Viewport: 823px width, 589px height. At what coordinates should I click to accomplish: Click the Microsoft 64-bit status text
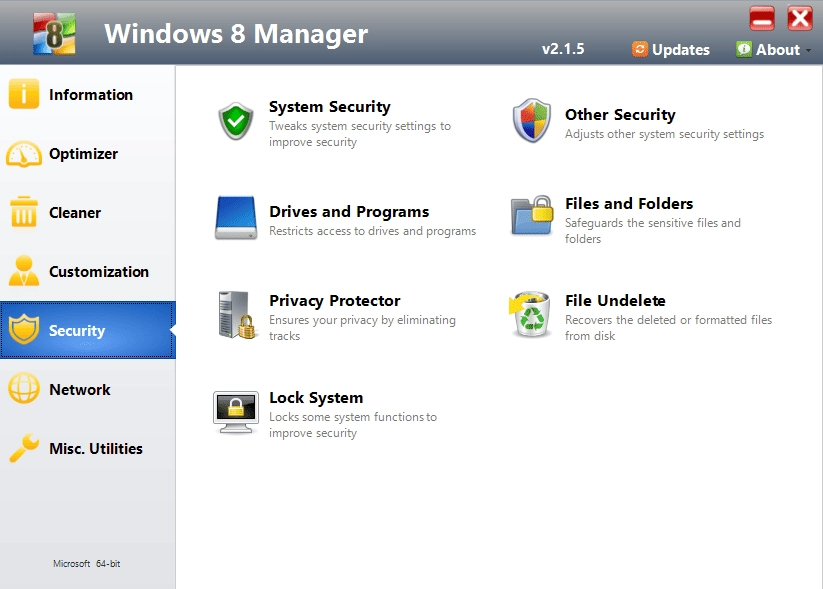coord(87,563)
